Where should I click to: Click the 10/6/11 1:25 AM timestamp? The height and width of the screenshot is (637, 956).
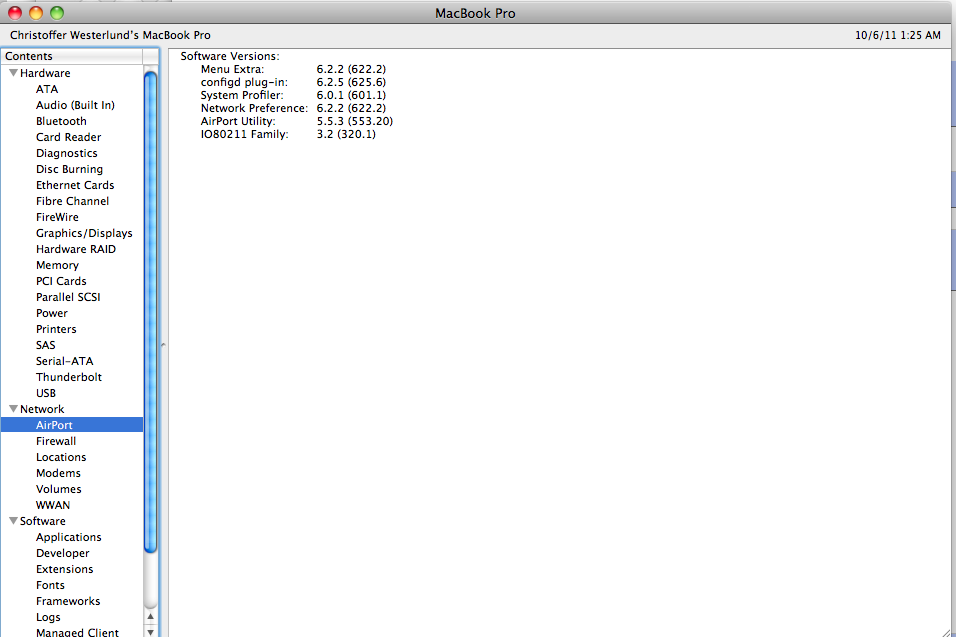coord(897,35)
